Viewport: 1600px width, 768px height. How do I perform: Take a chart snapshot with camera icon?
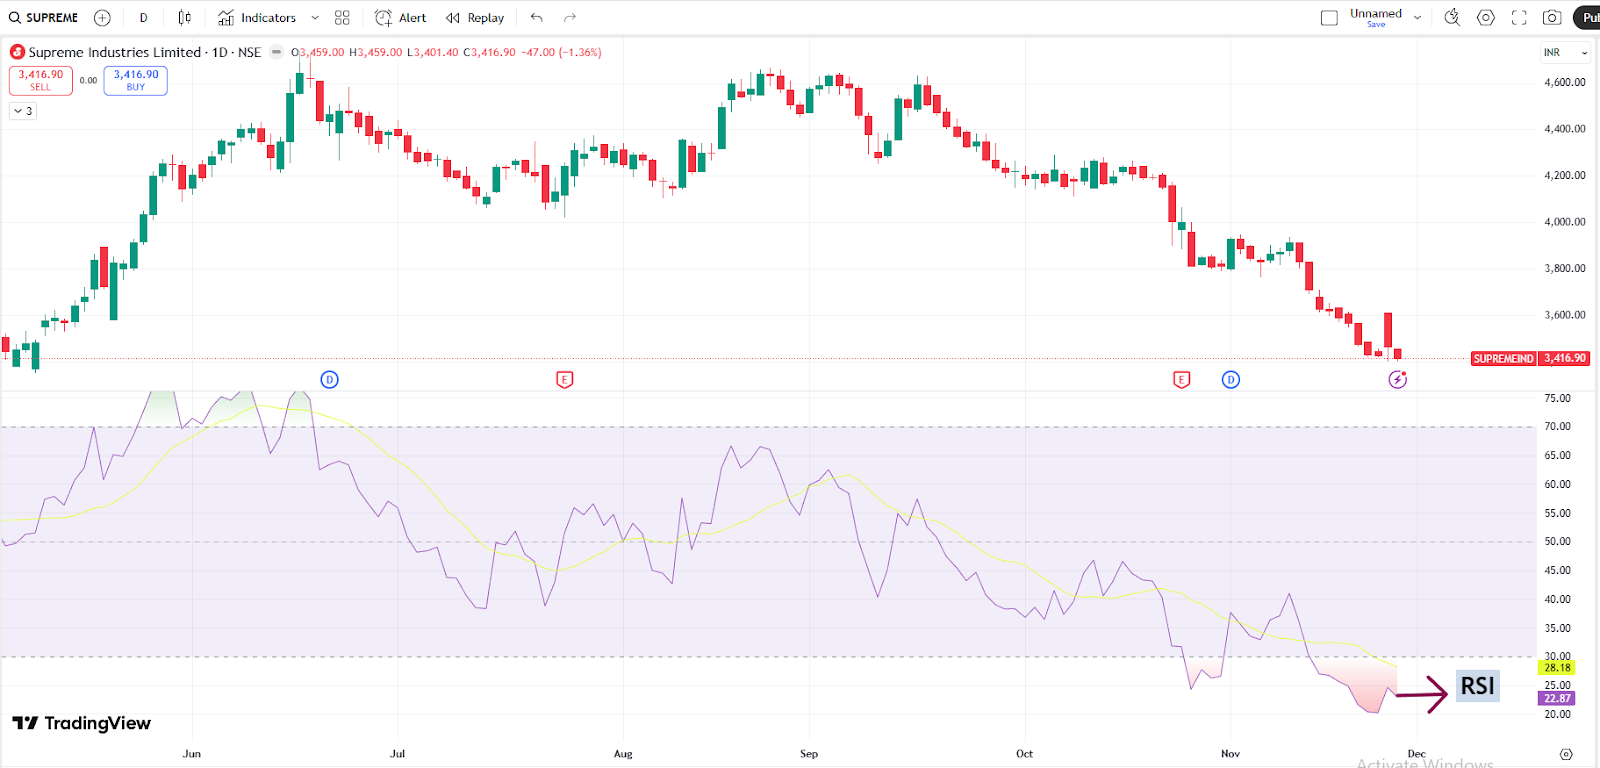[x=1552, y=18]
